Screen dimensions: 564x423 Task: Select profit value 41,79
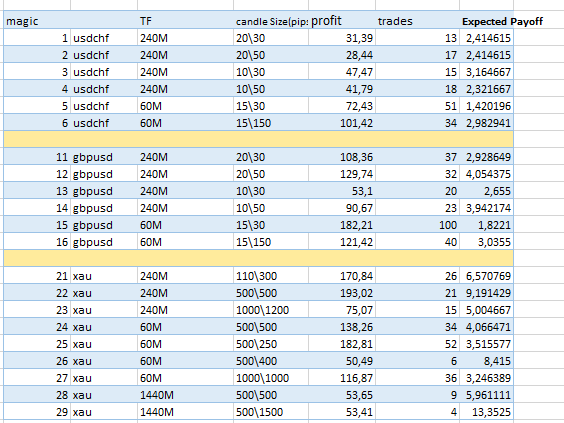click(x=342, y=88)
